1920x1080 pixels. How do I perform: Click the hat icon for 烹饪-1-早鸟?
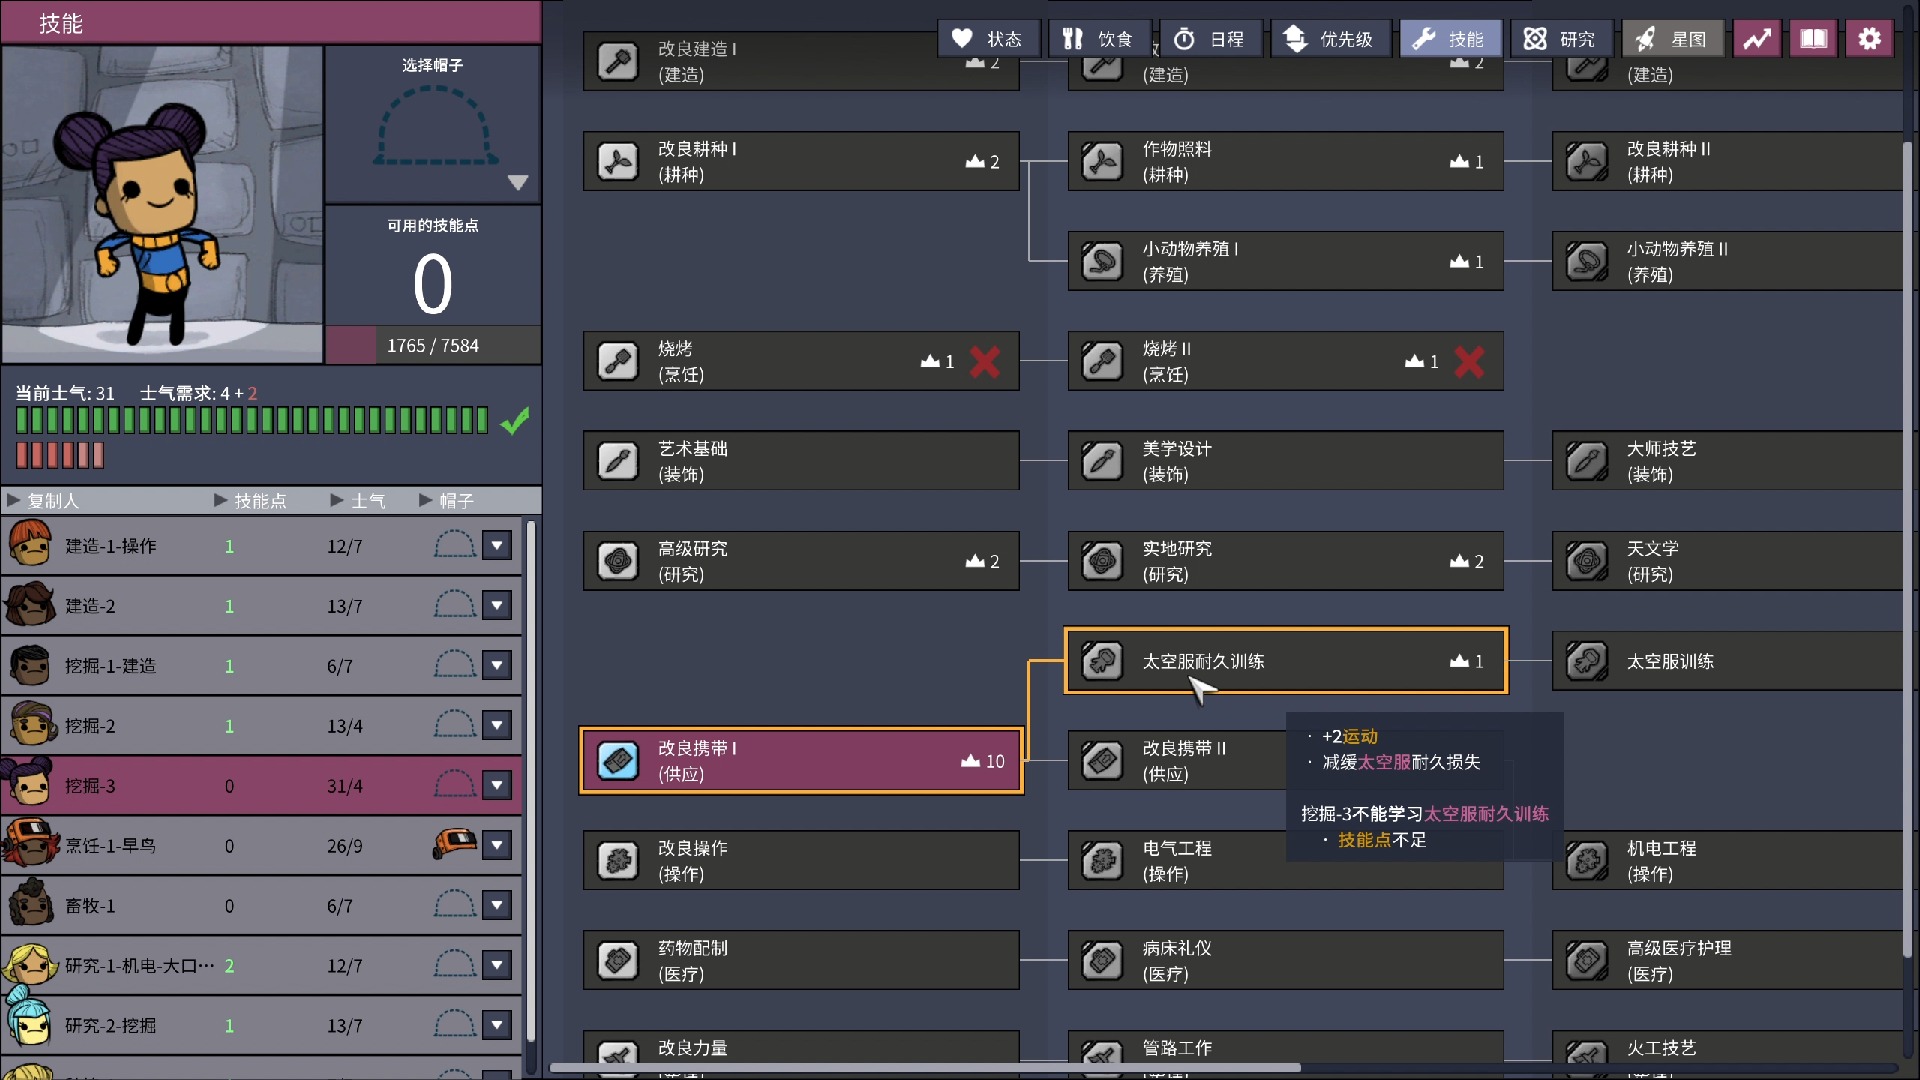click(455, 845)
